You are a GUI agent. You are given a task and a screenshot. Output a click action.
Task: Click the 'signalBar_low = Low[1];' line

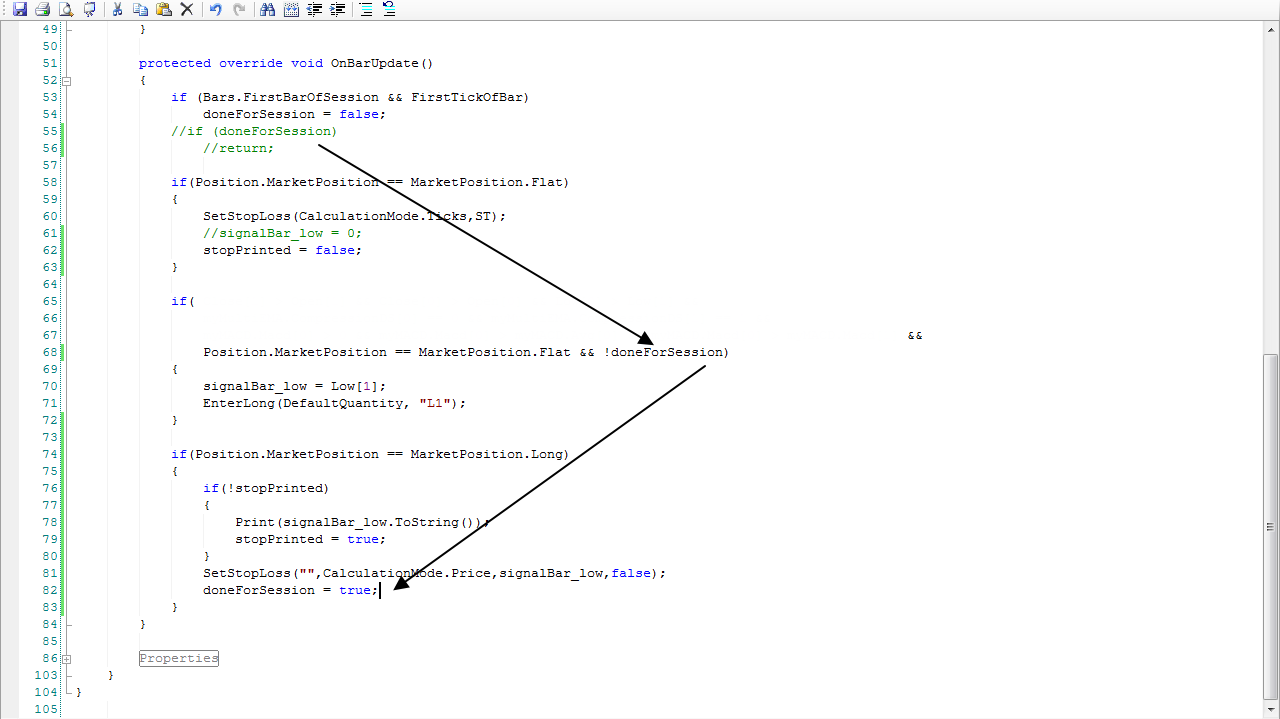pyautogui.click(x=294, y=386)
